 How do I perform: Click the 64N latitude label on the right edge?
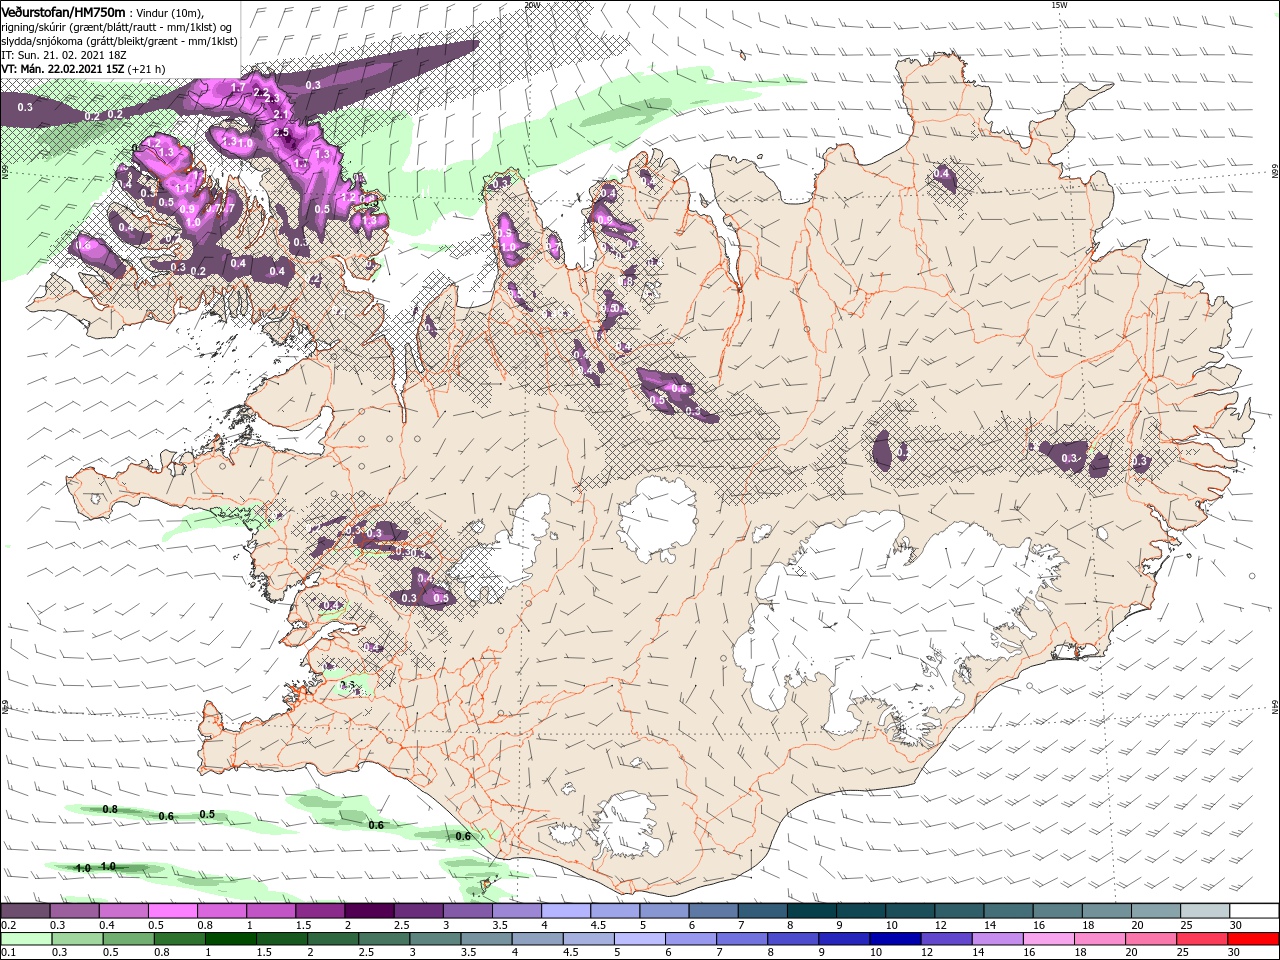pyautogui.click(x=1275, y=707)
